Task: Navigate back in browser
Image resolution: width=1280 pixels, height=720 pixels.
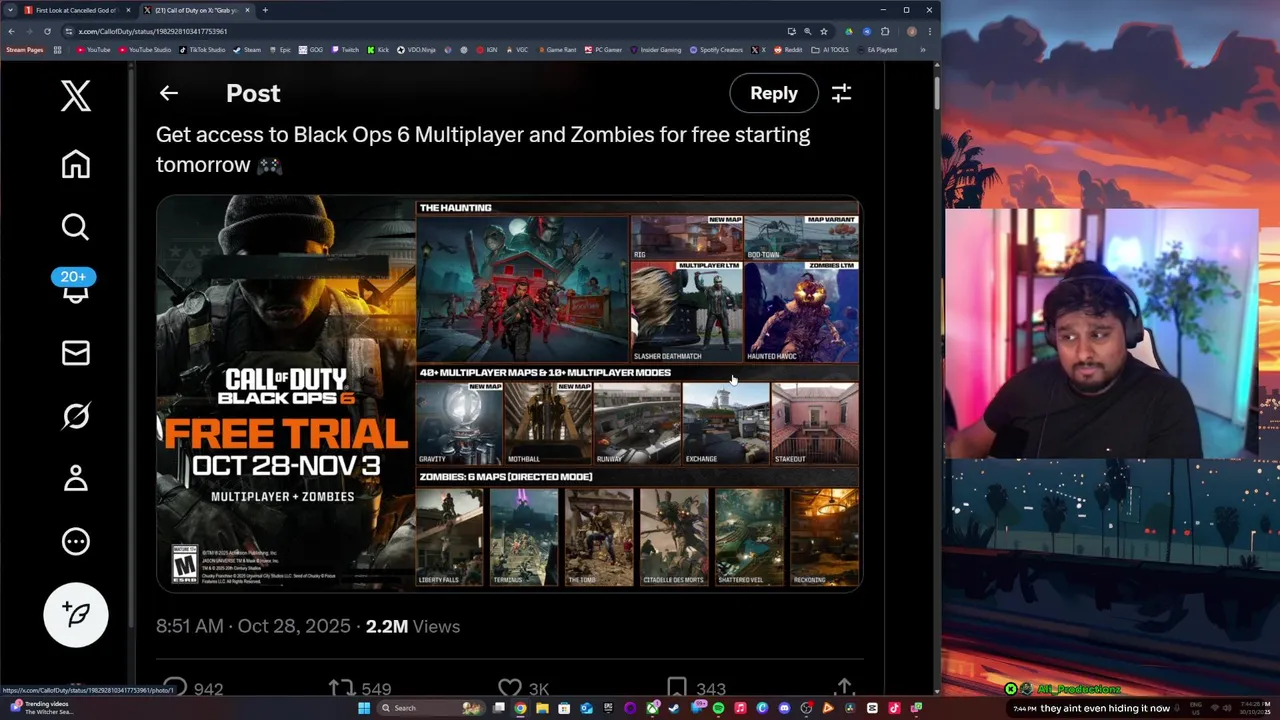Action: coord(11,31)
